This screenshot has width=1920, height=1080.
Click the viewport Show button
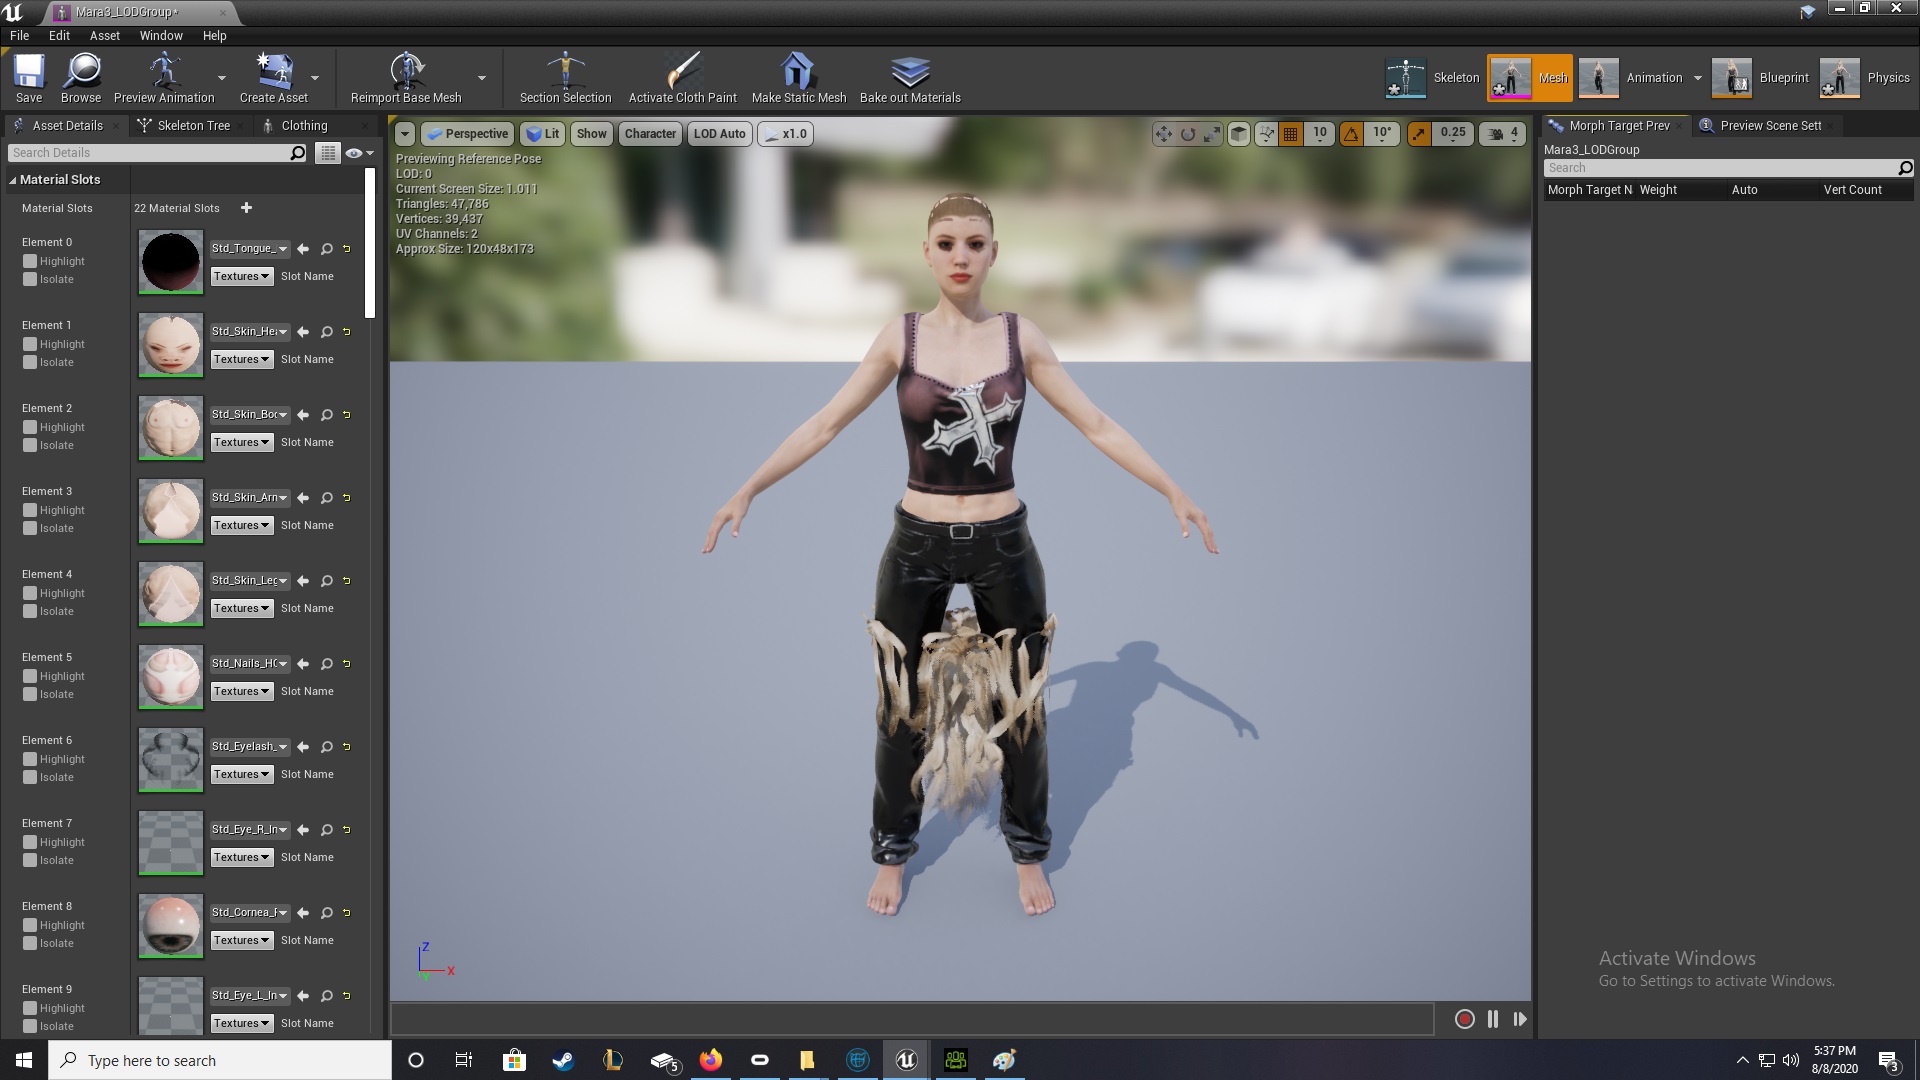[591, 134]
